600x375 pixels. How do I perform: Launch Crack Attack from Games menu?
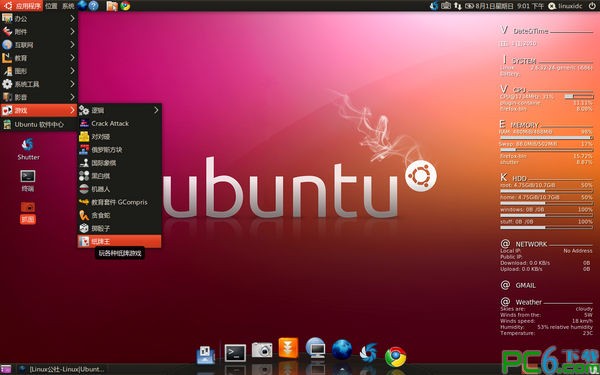pos(119,123)
